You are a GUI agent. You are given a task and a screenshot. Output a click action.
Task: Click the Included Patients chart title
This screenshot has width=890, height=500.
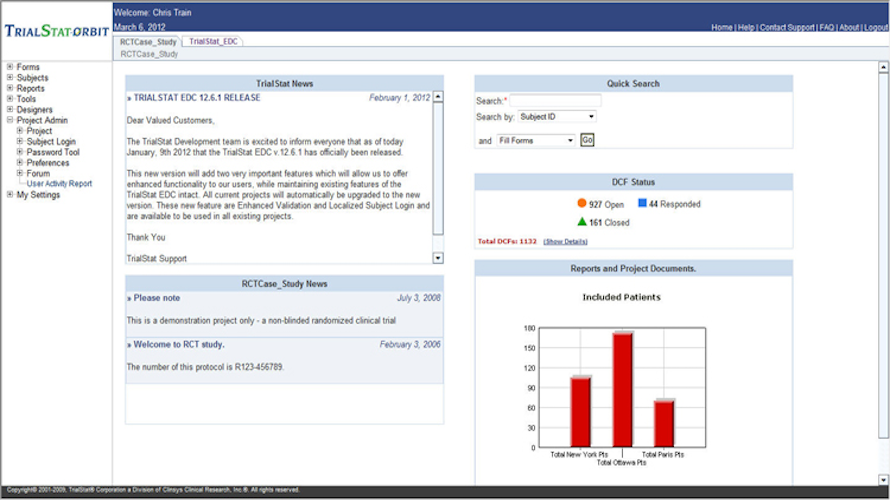tap(622, 297)
